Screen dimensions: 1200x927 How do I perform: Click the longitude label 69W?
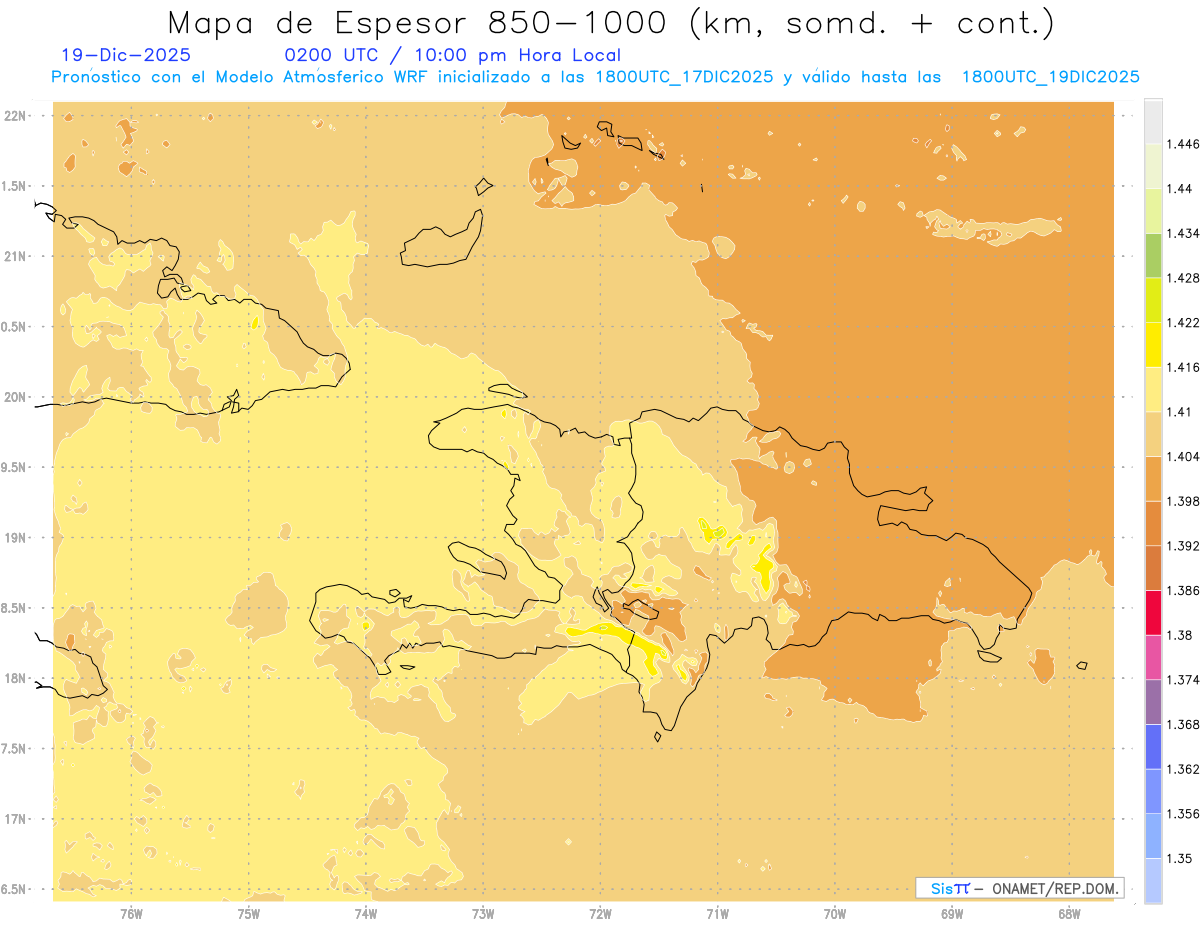(x=951, y=913)
